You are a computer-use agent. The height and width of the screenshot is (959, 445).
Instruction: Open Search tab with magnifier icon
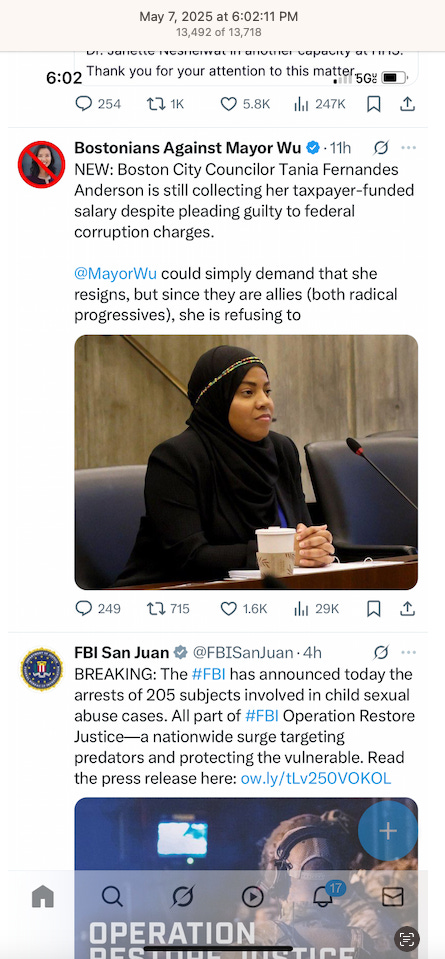tap(112, 897)
